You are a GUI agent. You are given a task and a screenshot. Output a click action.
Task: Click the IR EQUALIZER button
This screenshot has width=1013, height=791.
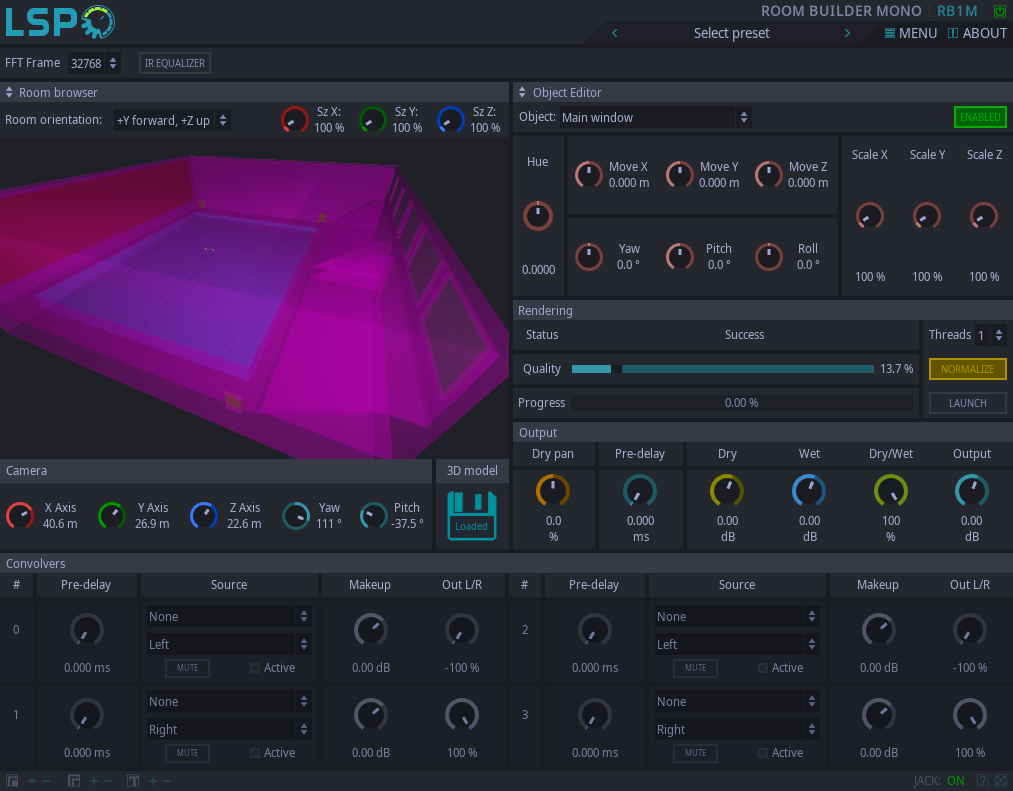(175, 63)
